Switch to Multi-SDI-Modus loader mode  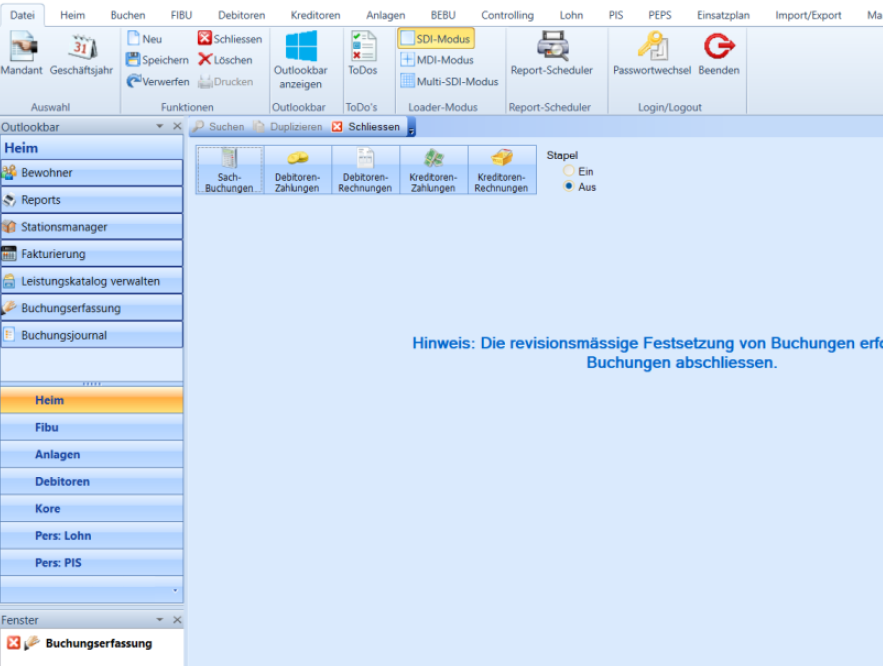click(449, 81)
